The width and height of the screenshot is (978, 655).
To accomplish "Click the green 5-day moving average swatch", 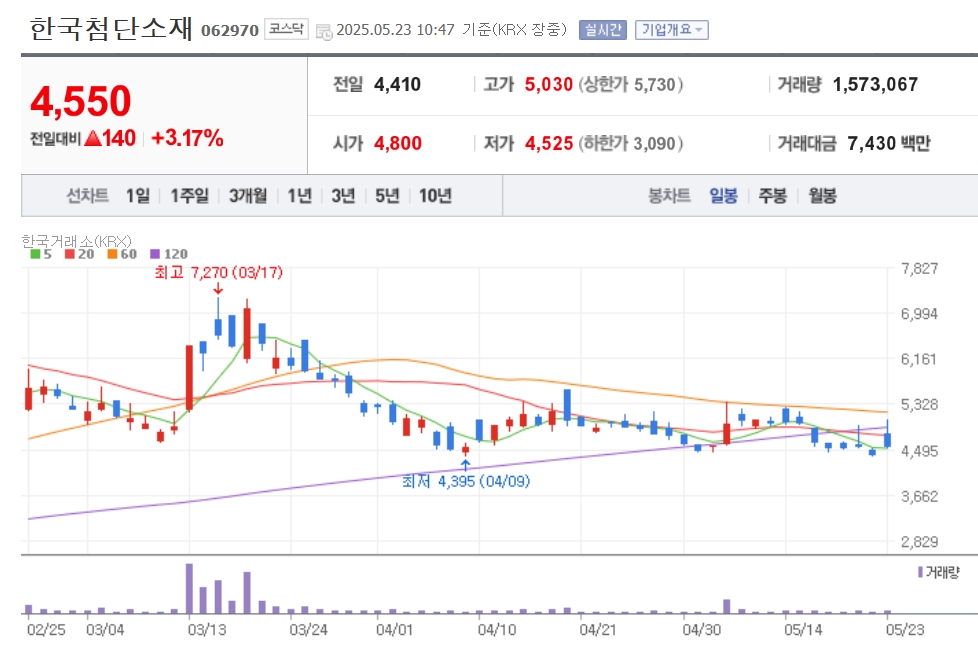I will (36, 254).
